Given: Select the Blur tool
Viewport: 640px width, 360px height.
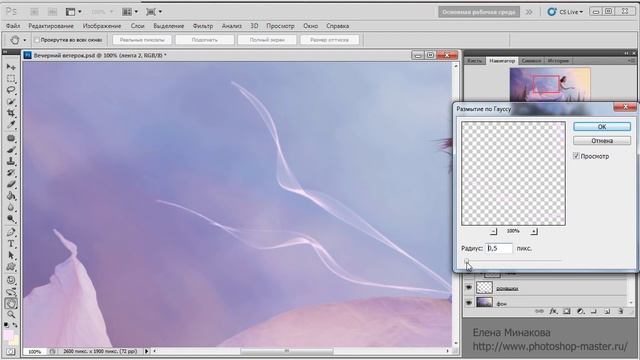Looking at the screenshot, I should 11,207.
